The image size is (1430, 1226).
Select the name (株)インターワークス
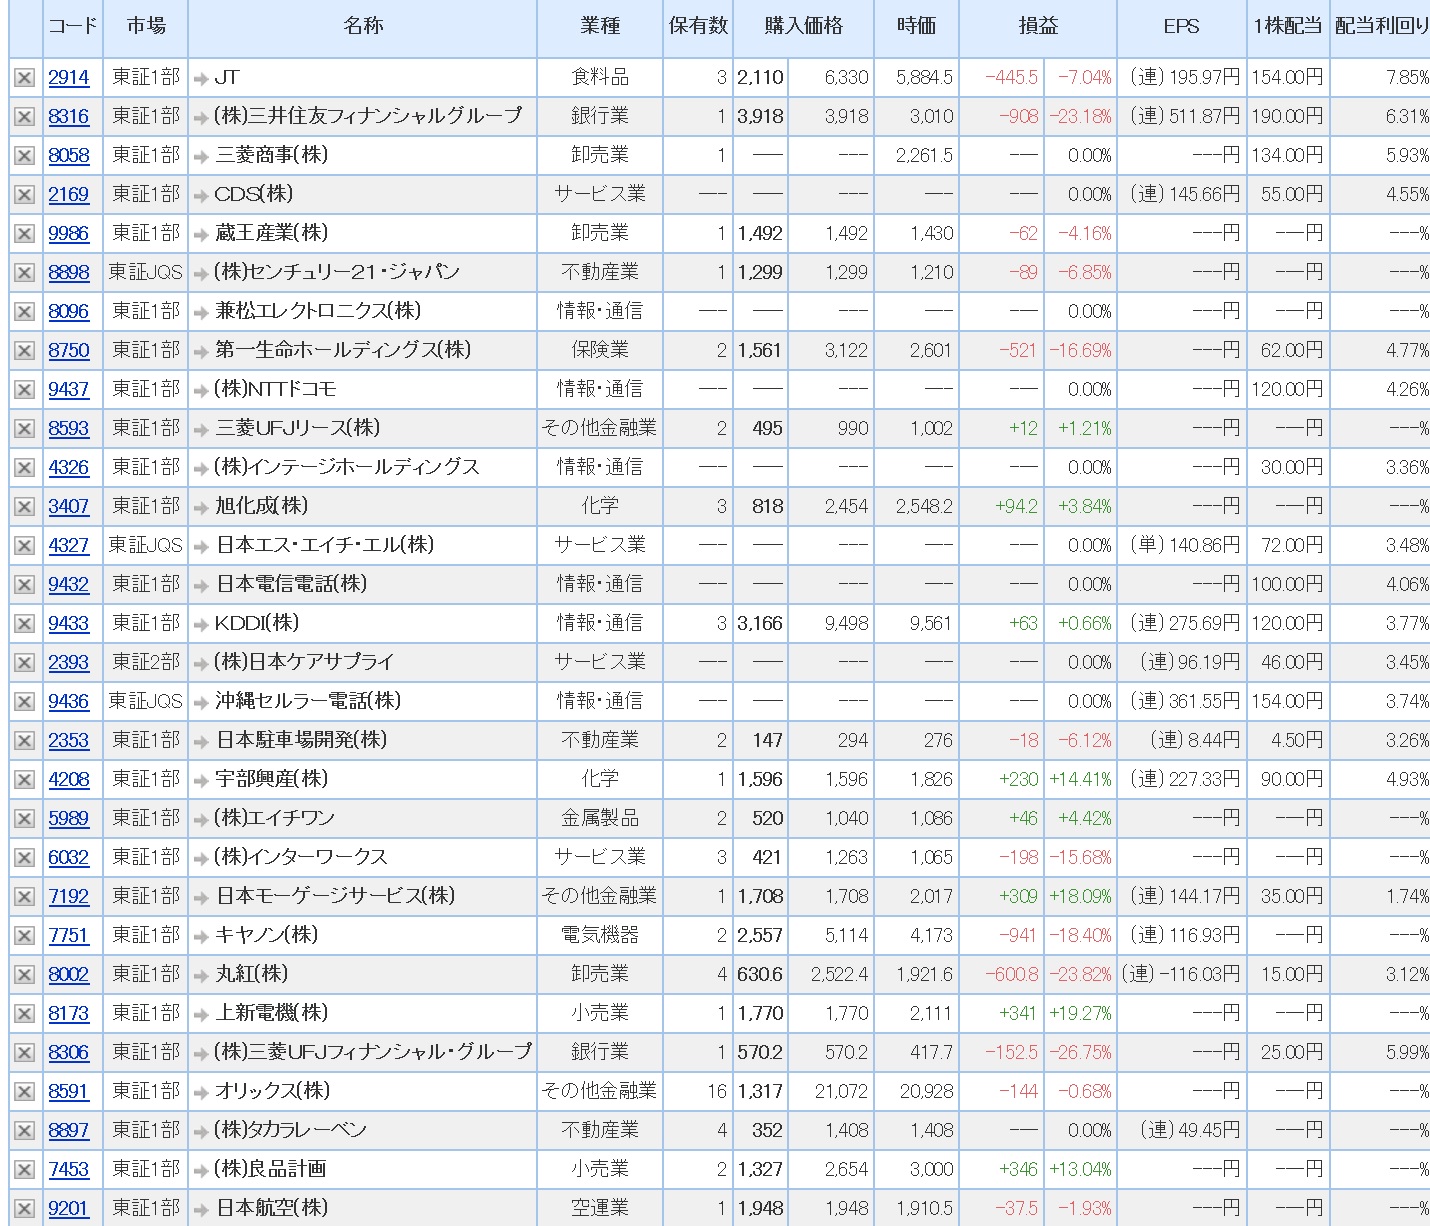[x=301, y=857]
